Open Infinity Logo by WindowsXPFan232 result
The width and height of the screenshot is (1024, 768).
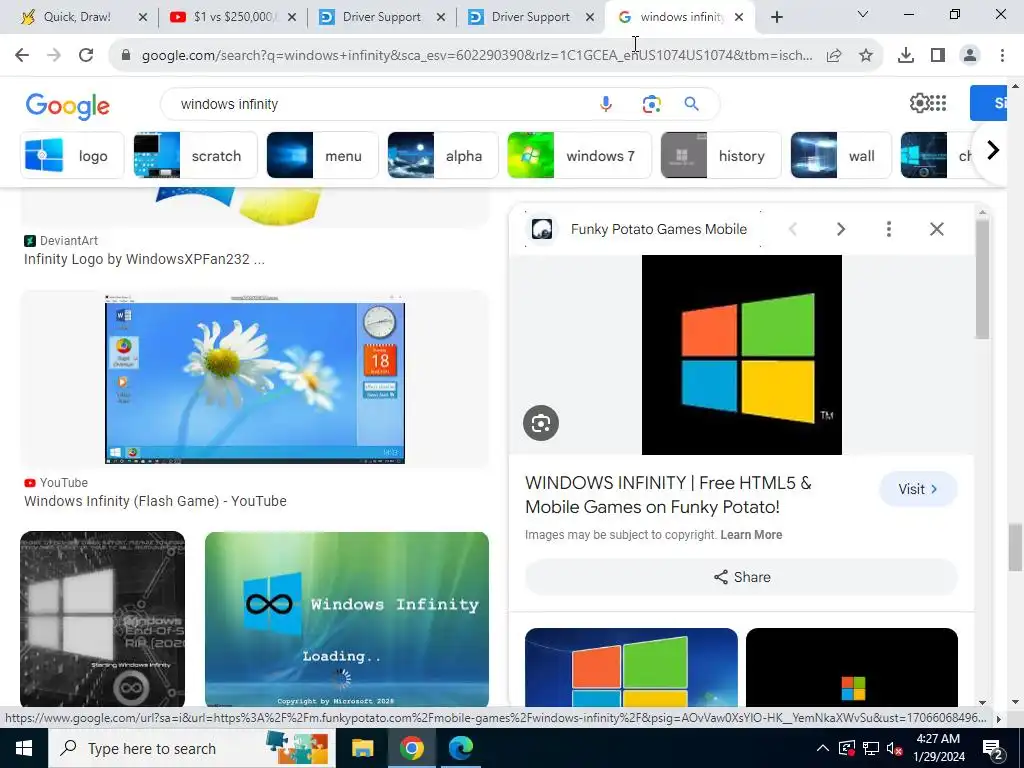[x=144, y=259]
